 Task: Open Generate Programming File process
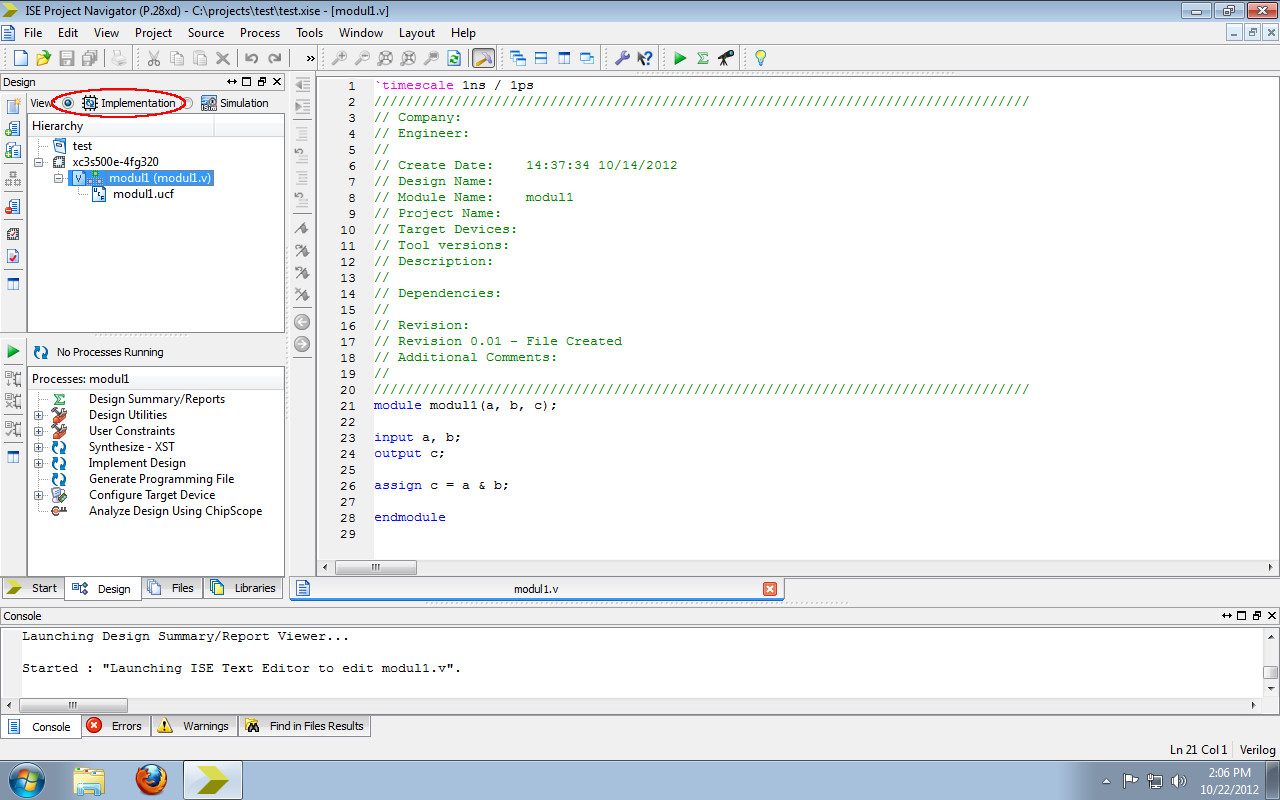coord(160,478)
